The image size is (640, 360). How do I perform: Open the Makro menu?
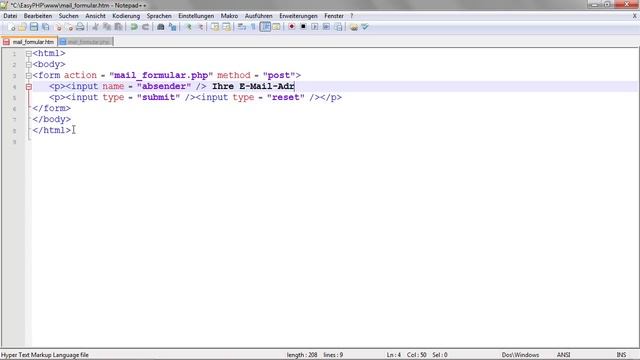pos(229,16)
